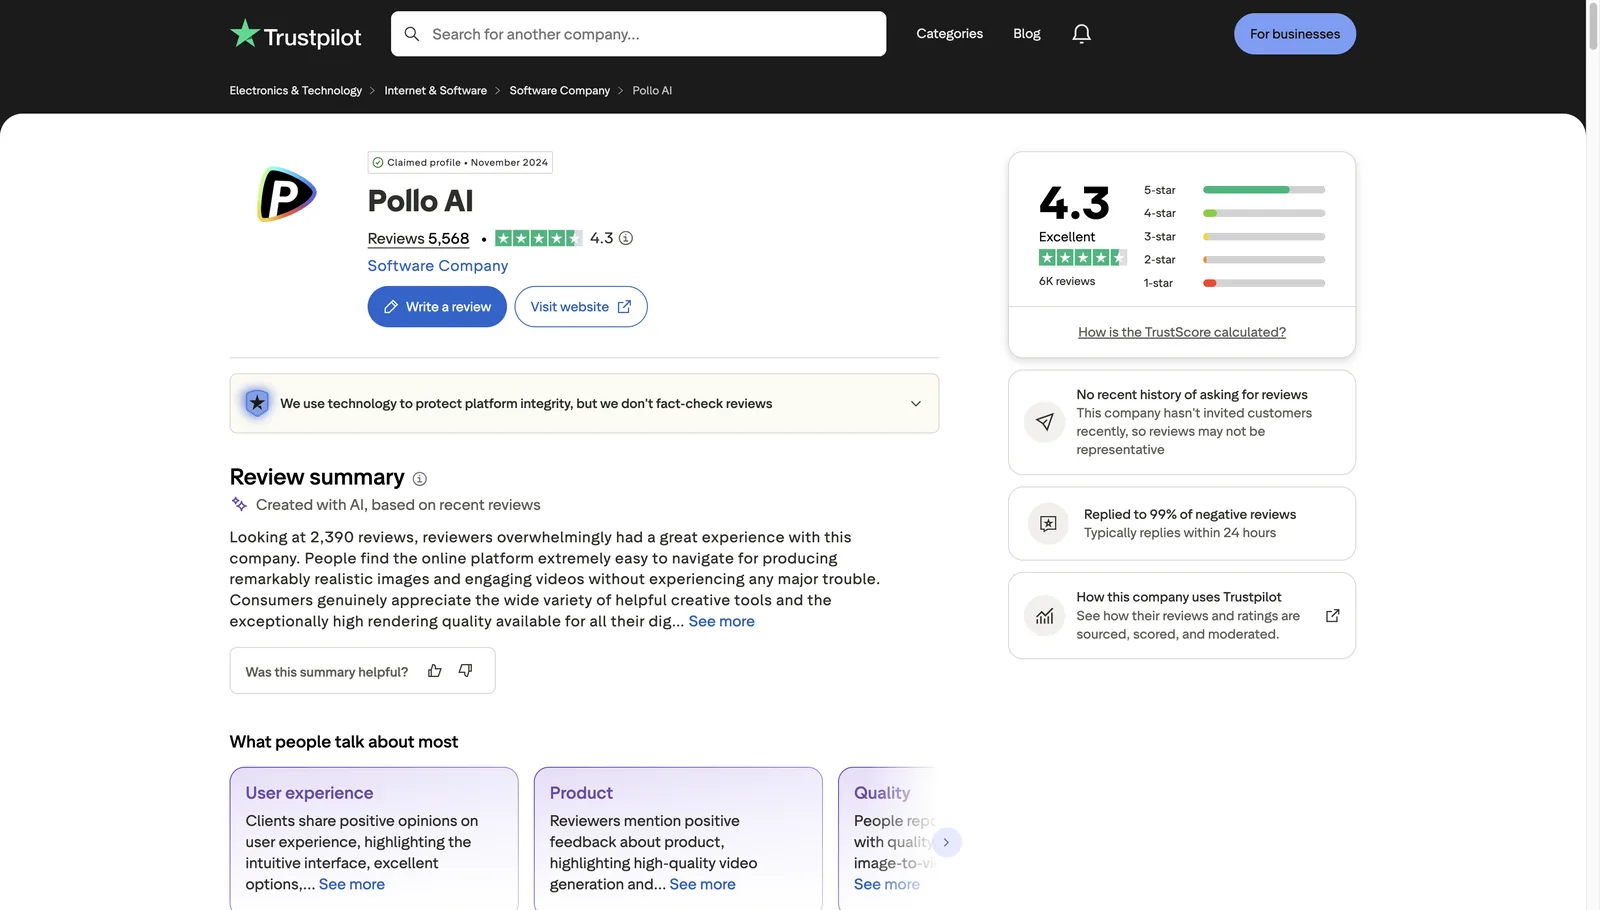The height and width of the screenshot is (910, 1600).
Task: Click the Trustpilot logo
Action: tap(295, 35)
